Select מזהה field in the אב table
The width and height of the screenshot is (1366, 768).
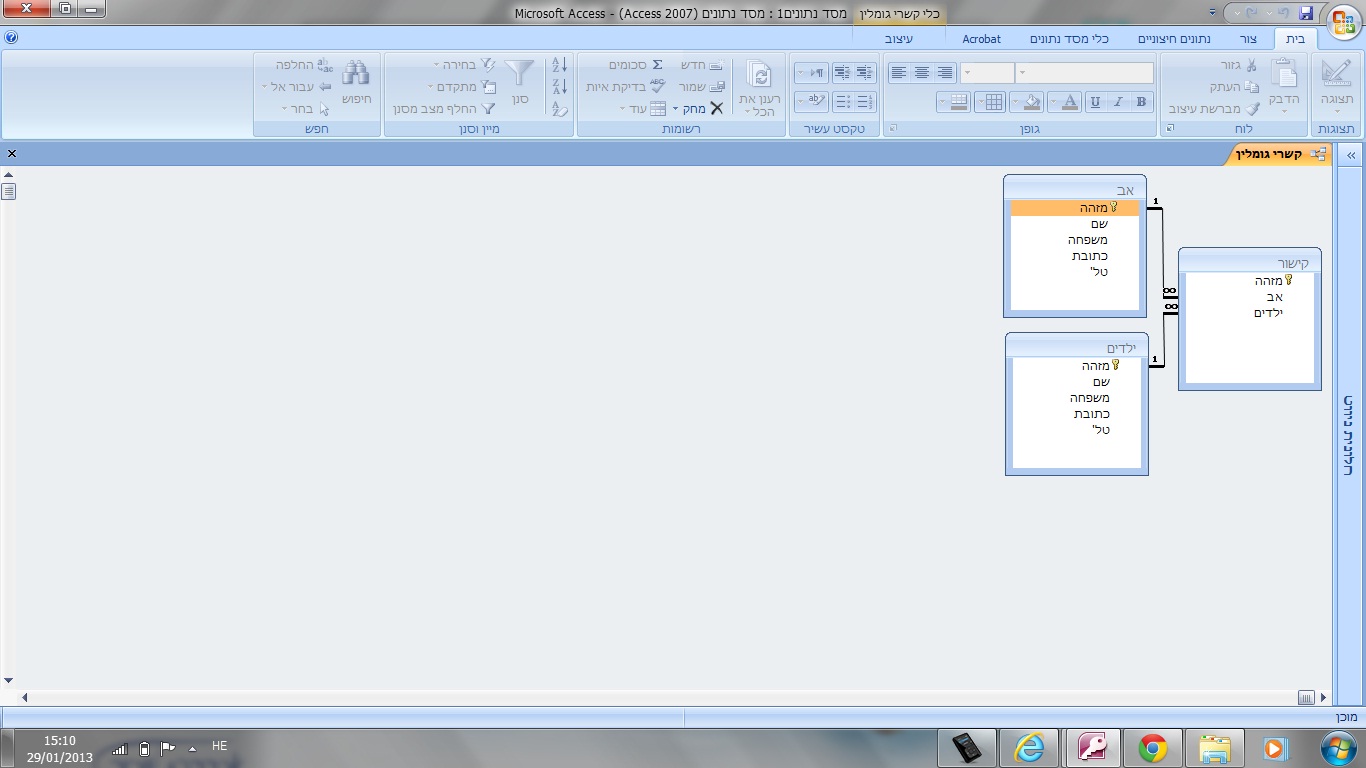click(x=1075, y=208)
